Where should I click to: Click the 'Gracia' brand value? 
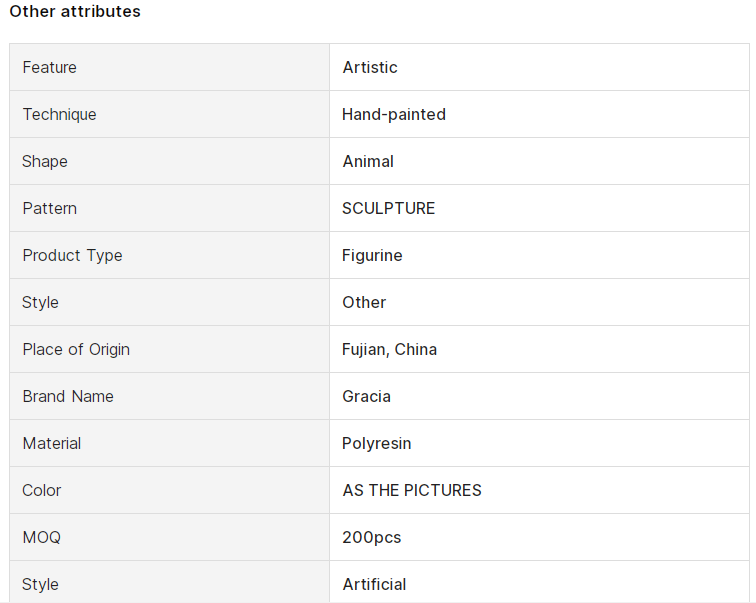coord(366,396)
